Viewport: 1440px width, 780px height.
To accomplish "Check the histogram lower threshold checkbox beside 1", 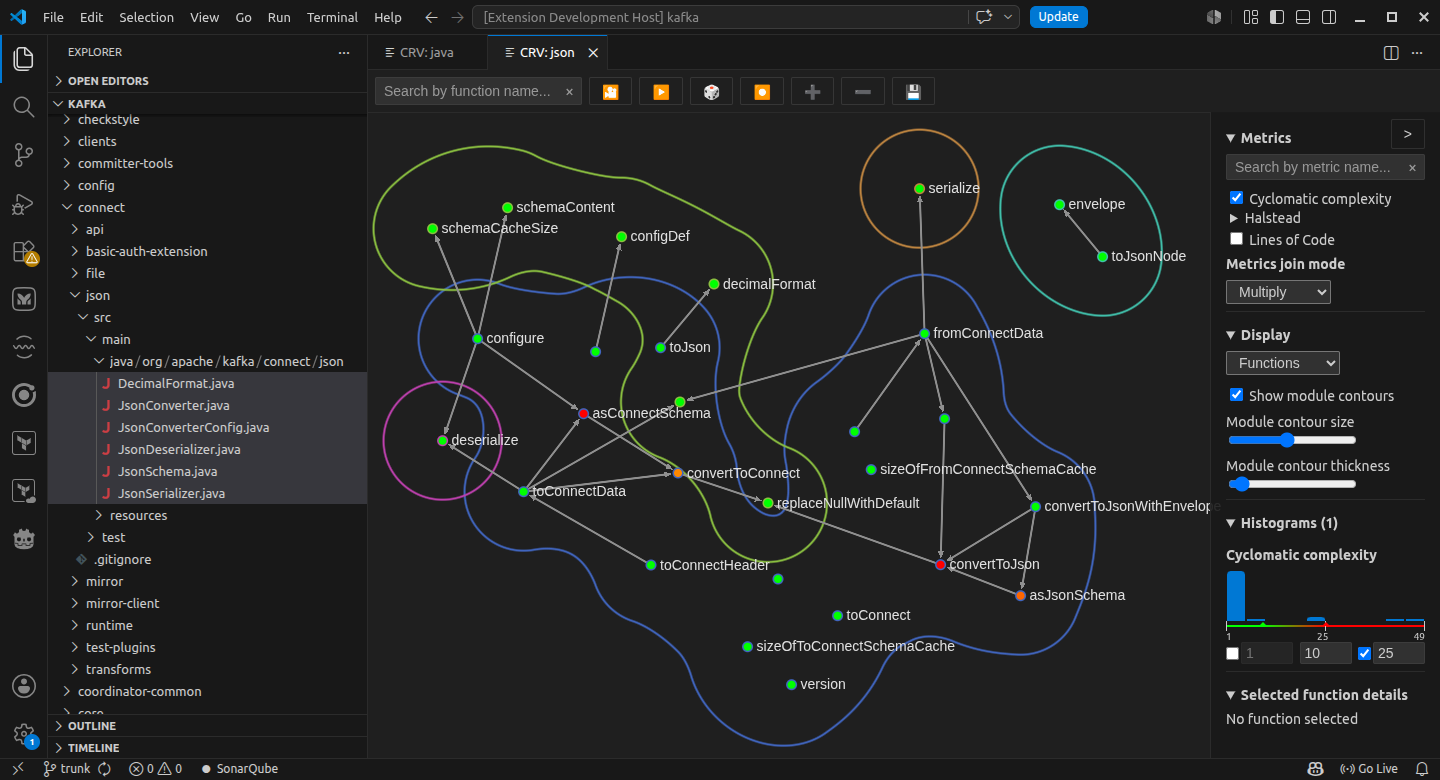I will point(1233,654).
